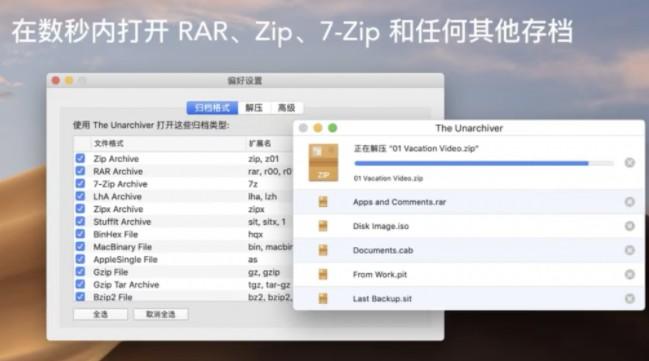Disable the Gzip Tar Archive format
The height and width of the screenshot is (361, 649).
click(80, 284)
